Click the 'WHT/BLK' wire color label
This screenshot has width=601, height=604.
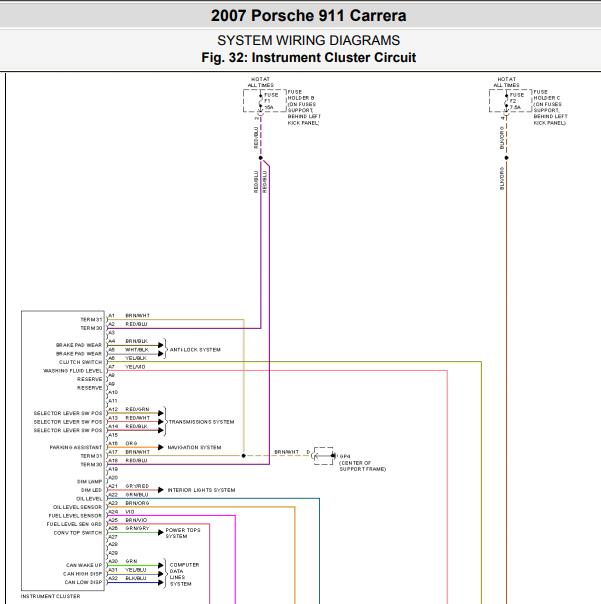coord(137,350)
